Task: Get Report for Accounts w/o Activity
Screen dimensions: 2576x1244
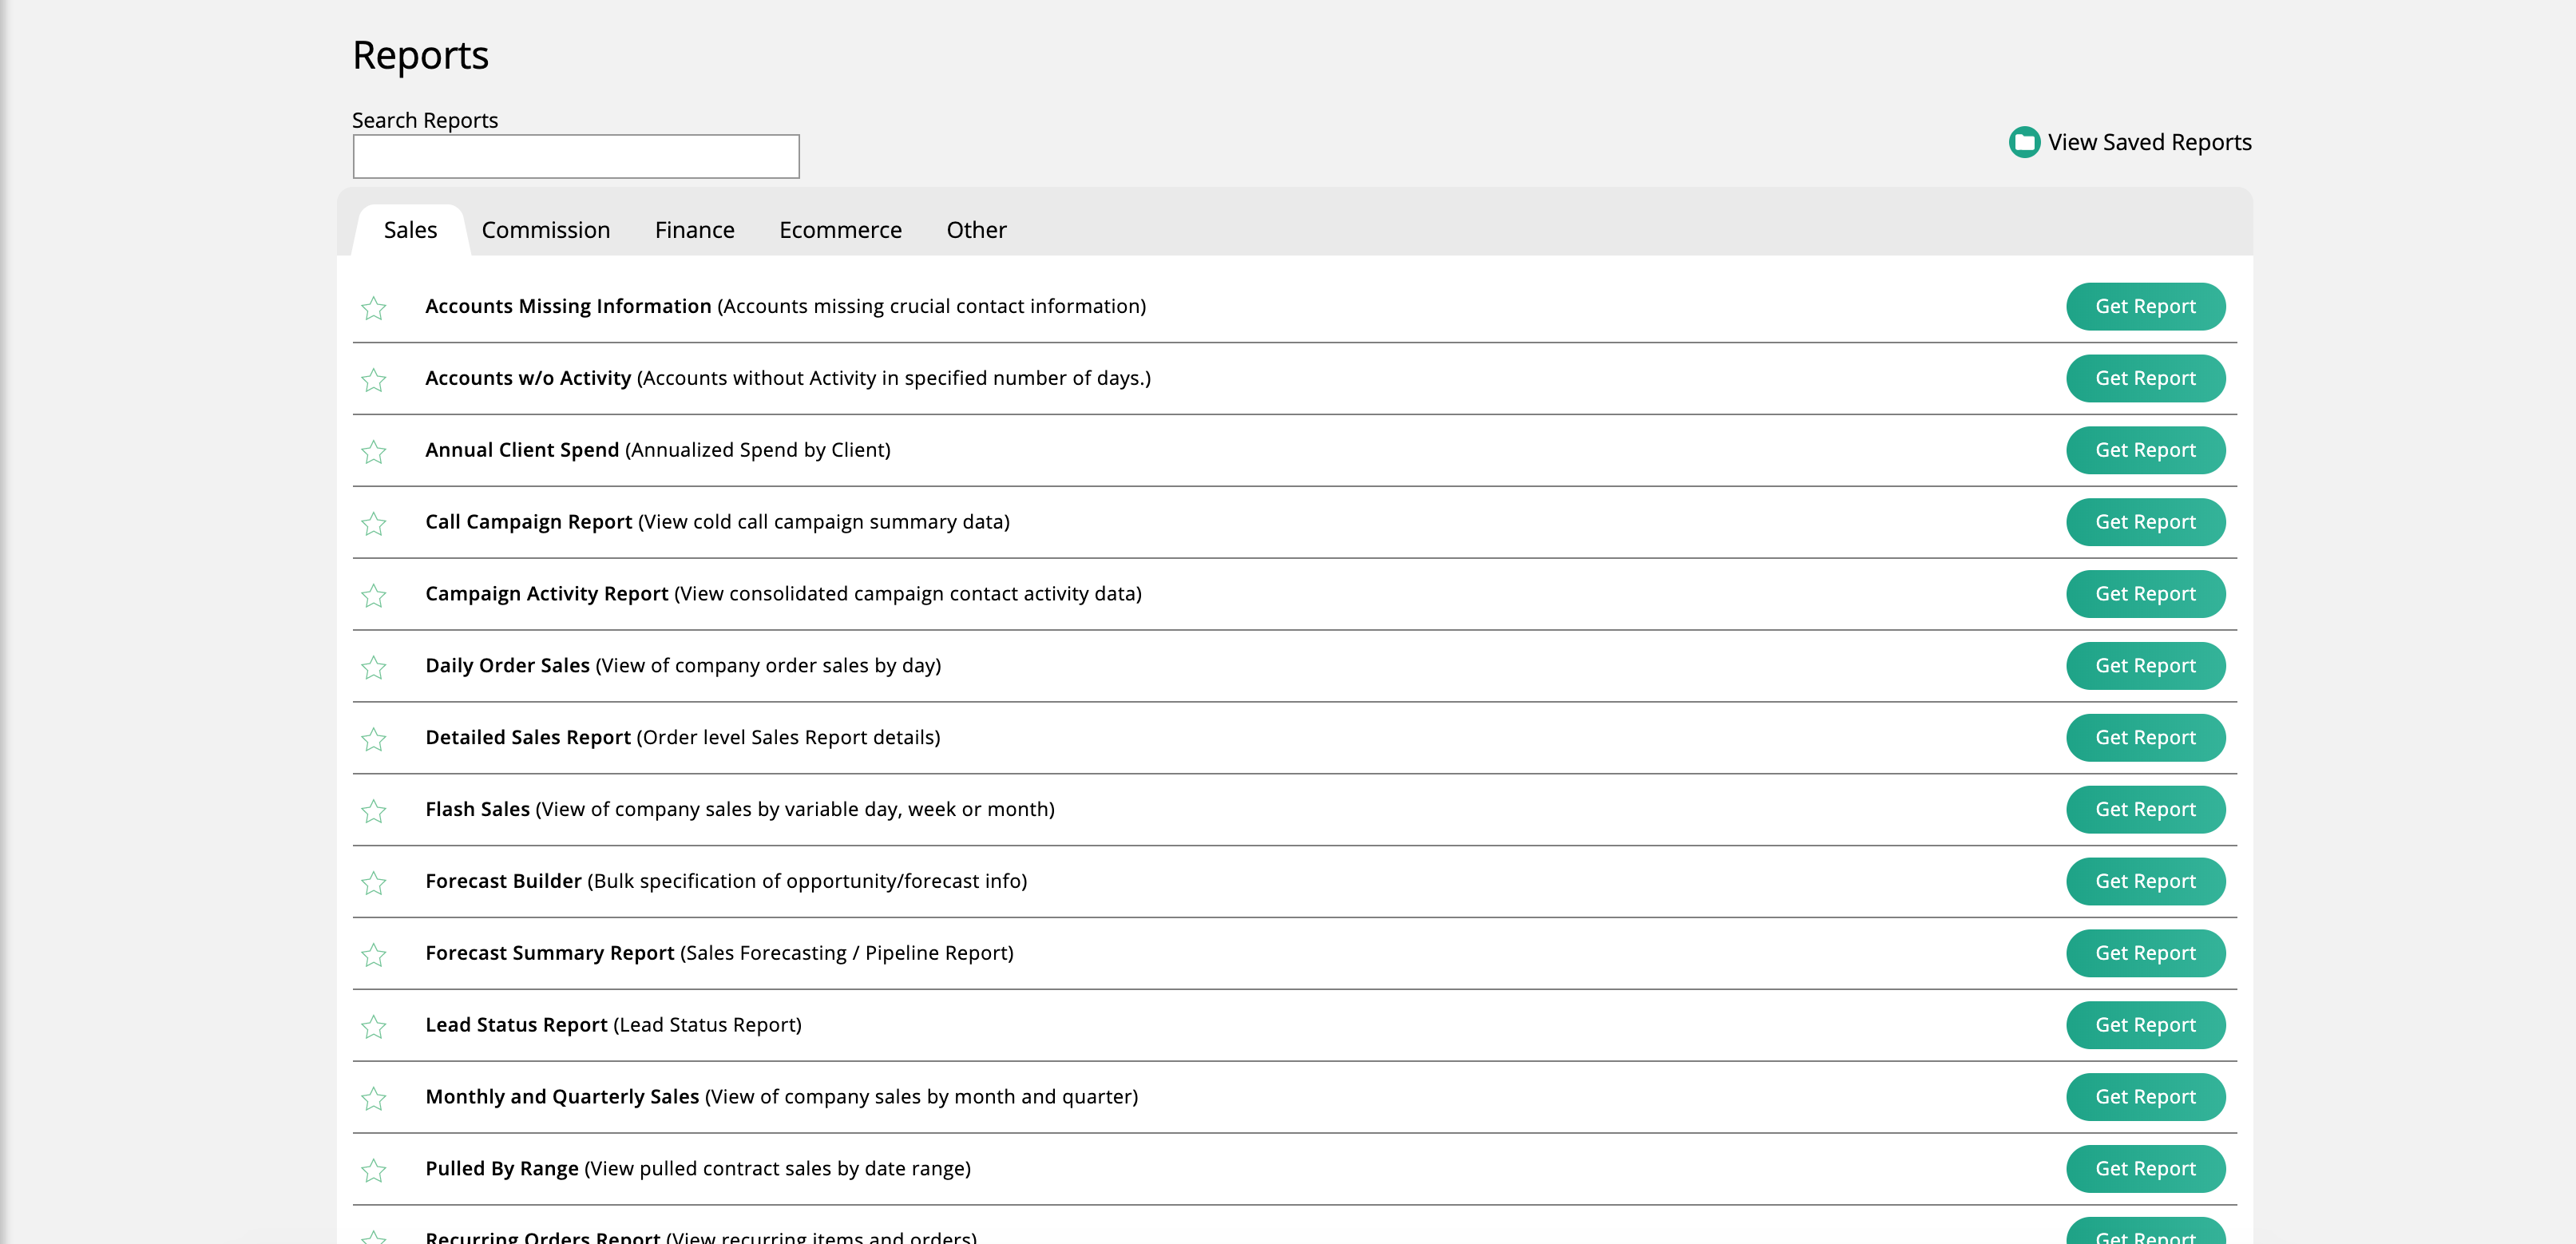Action: 2145,378
